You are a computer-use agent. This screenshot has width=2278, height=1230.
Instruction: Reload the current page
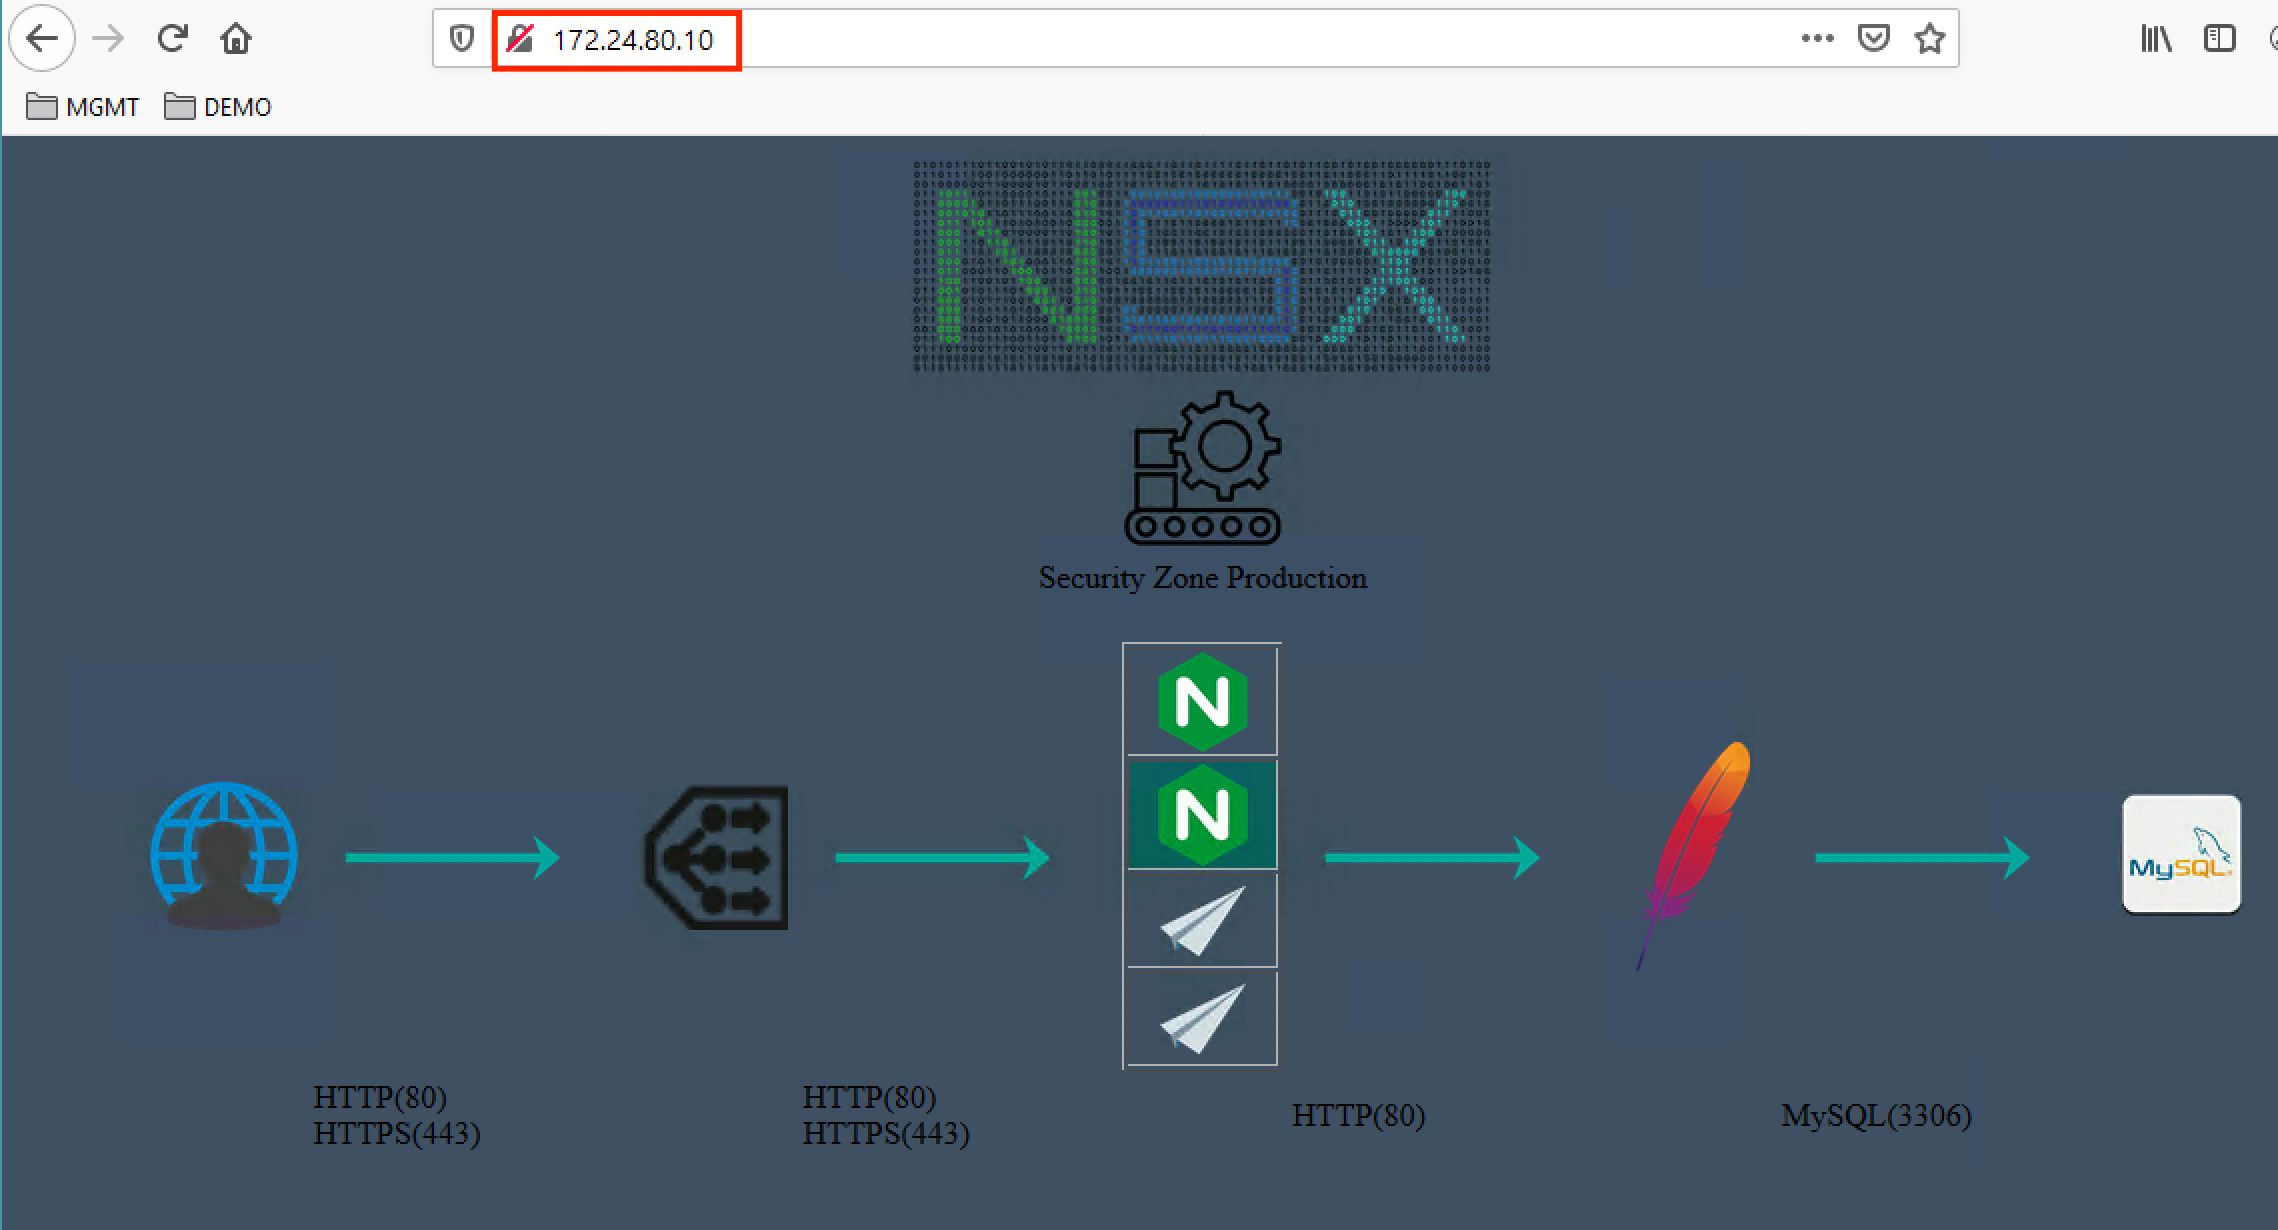(172, 39)
